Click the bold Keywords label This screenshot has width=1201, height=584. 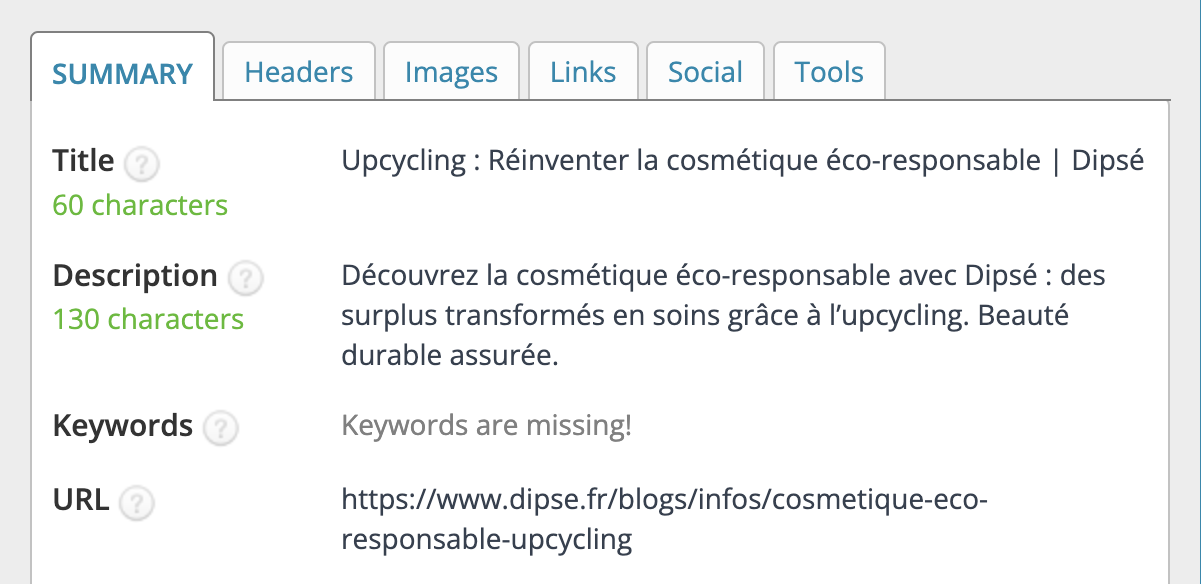122,426
